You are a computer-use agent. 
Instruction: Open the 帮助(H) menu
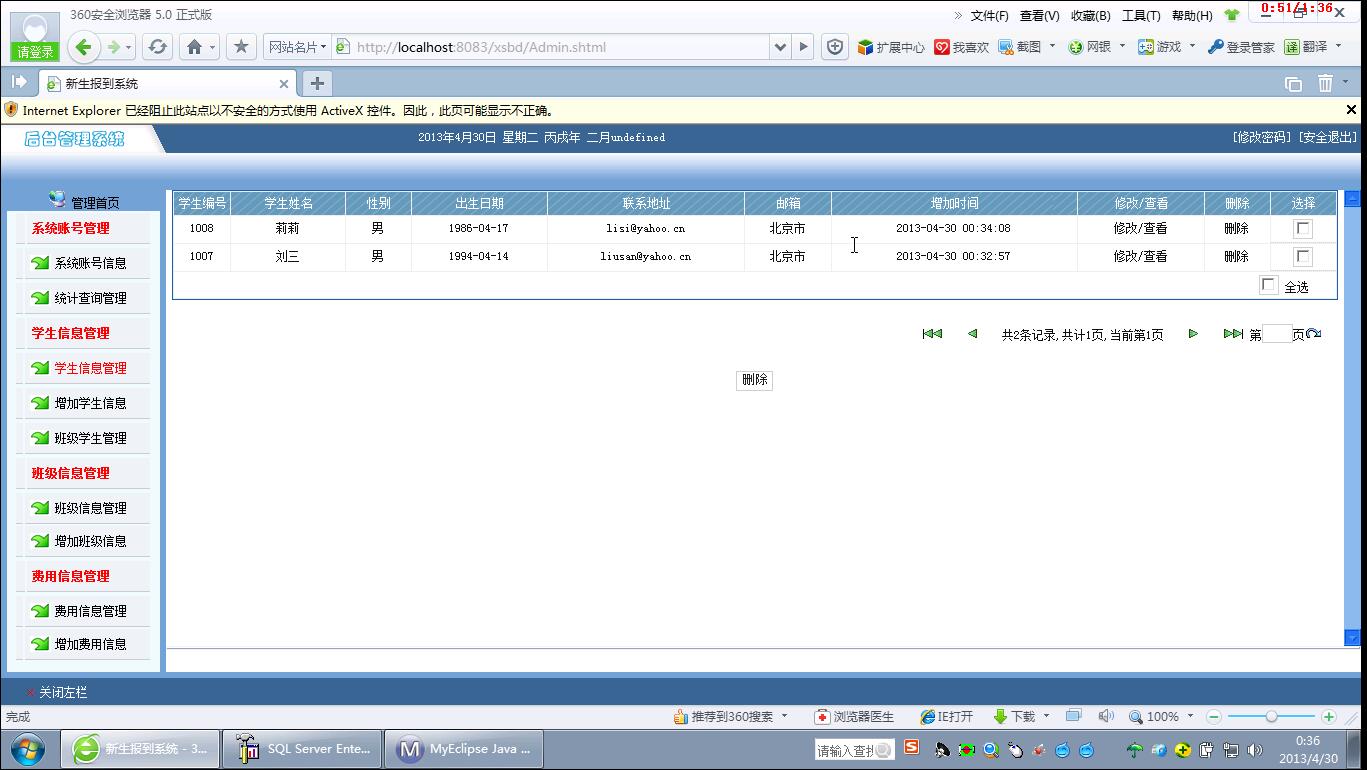click(1192, 15)
